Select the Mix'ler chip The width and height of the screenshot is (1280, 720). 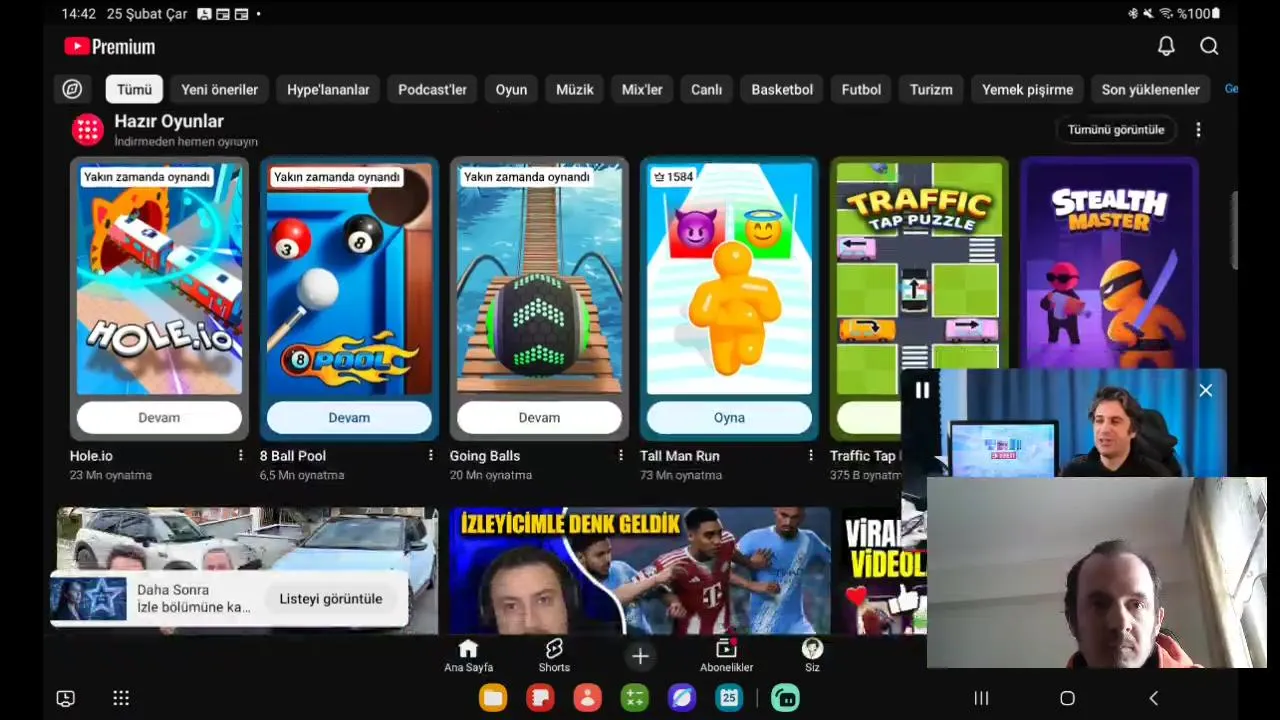click(642, 89)
